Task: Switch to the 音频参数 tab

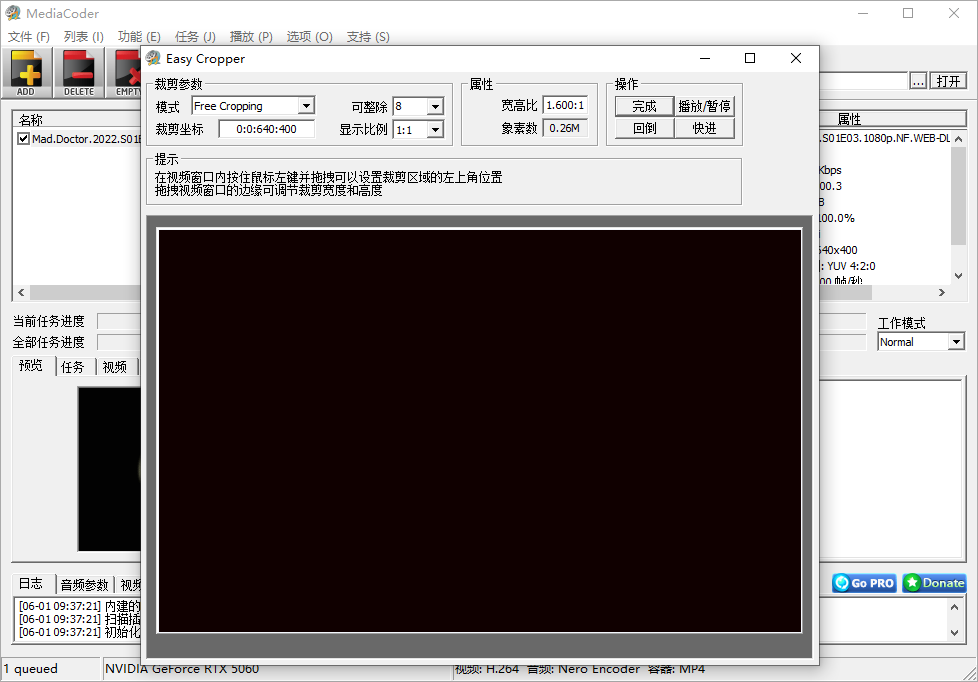Action: (x=84, y=585)
